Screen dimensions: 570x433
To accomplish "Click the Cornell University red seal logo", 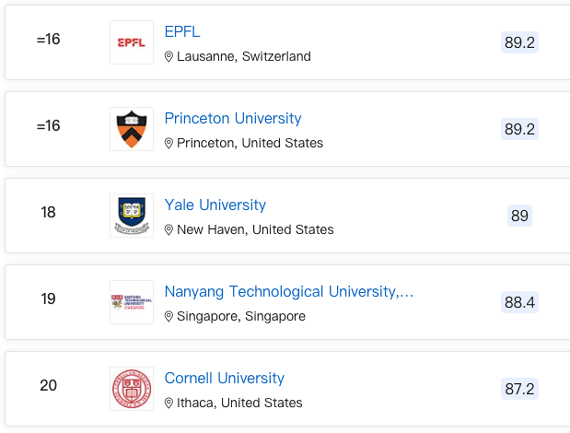I will [132, 389].
